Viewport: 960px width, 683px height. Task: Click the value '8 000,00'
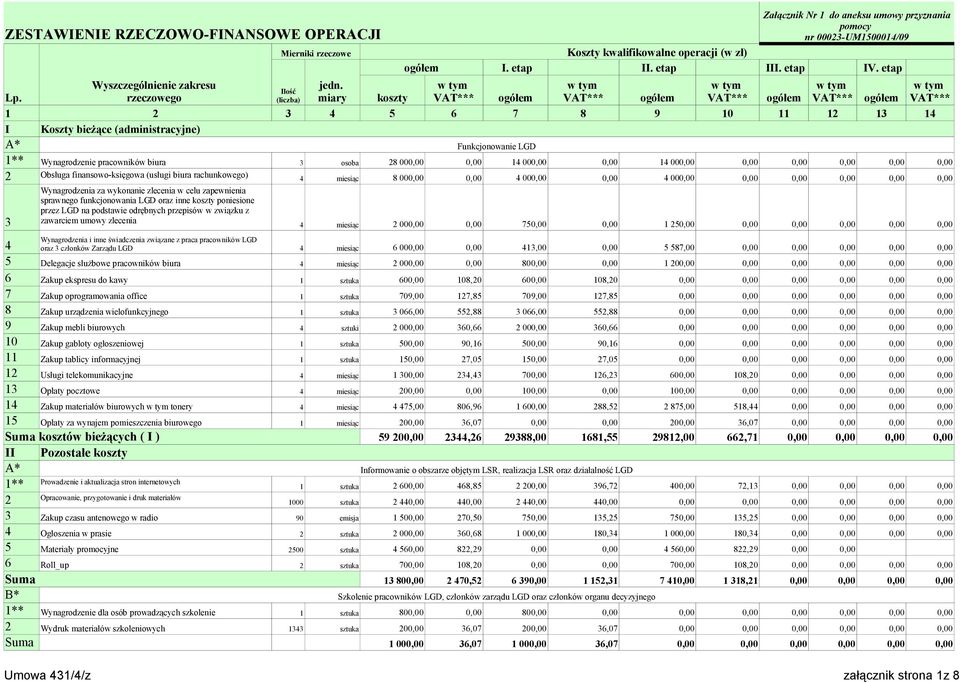tap(408, 178)
